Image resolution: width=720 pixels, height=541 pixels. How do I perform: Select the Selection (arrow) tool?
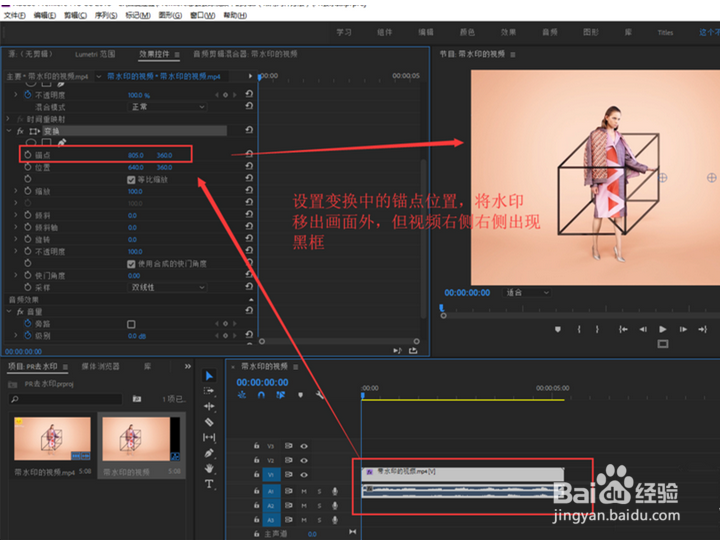pyautogui.click(x=209, y=376)
